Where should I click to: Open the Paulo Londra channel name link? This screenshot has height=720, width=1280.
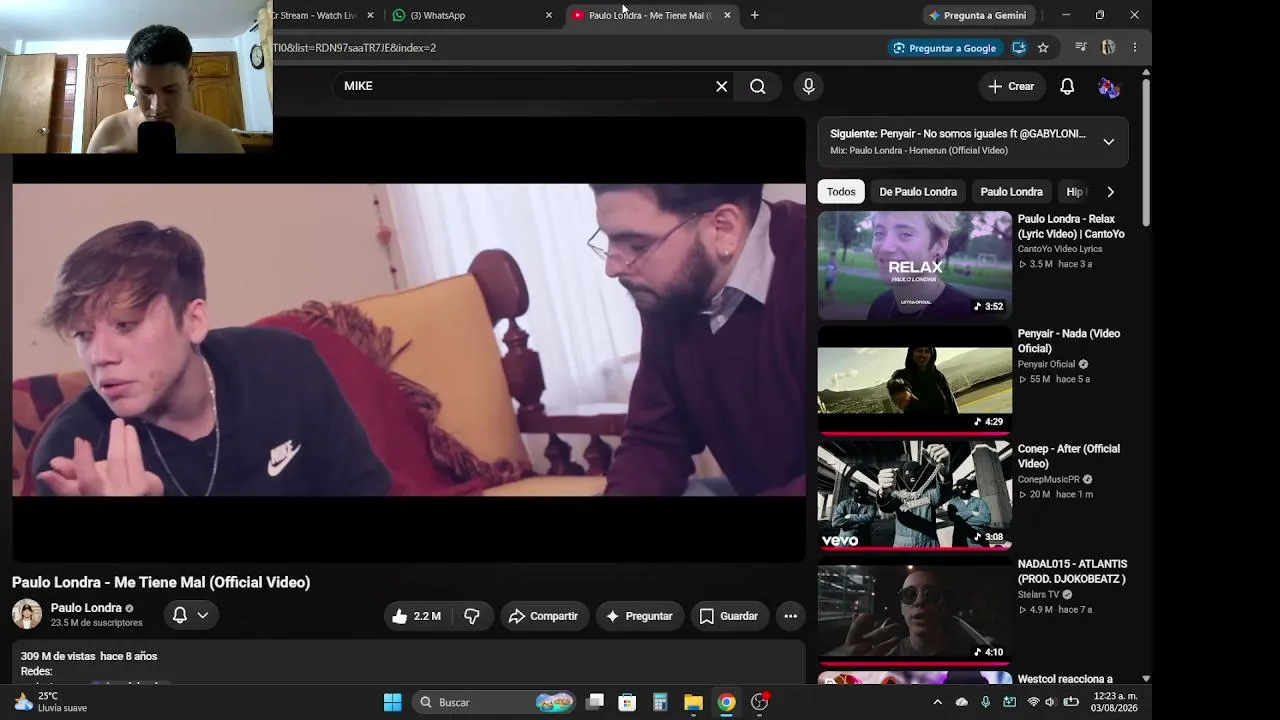pos(86,608)
